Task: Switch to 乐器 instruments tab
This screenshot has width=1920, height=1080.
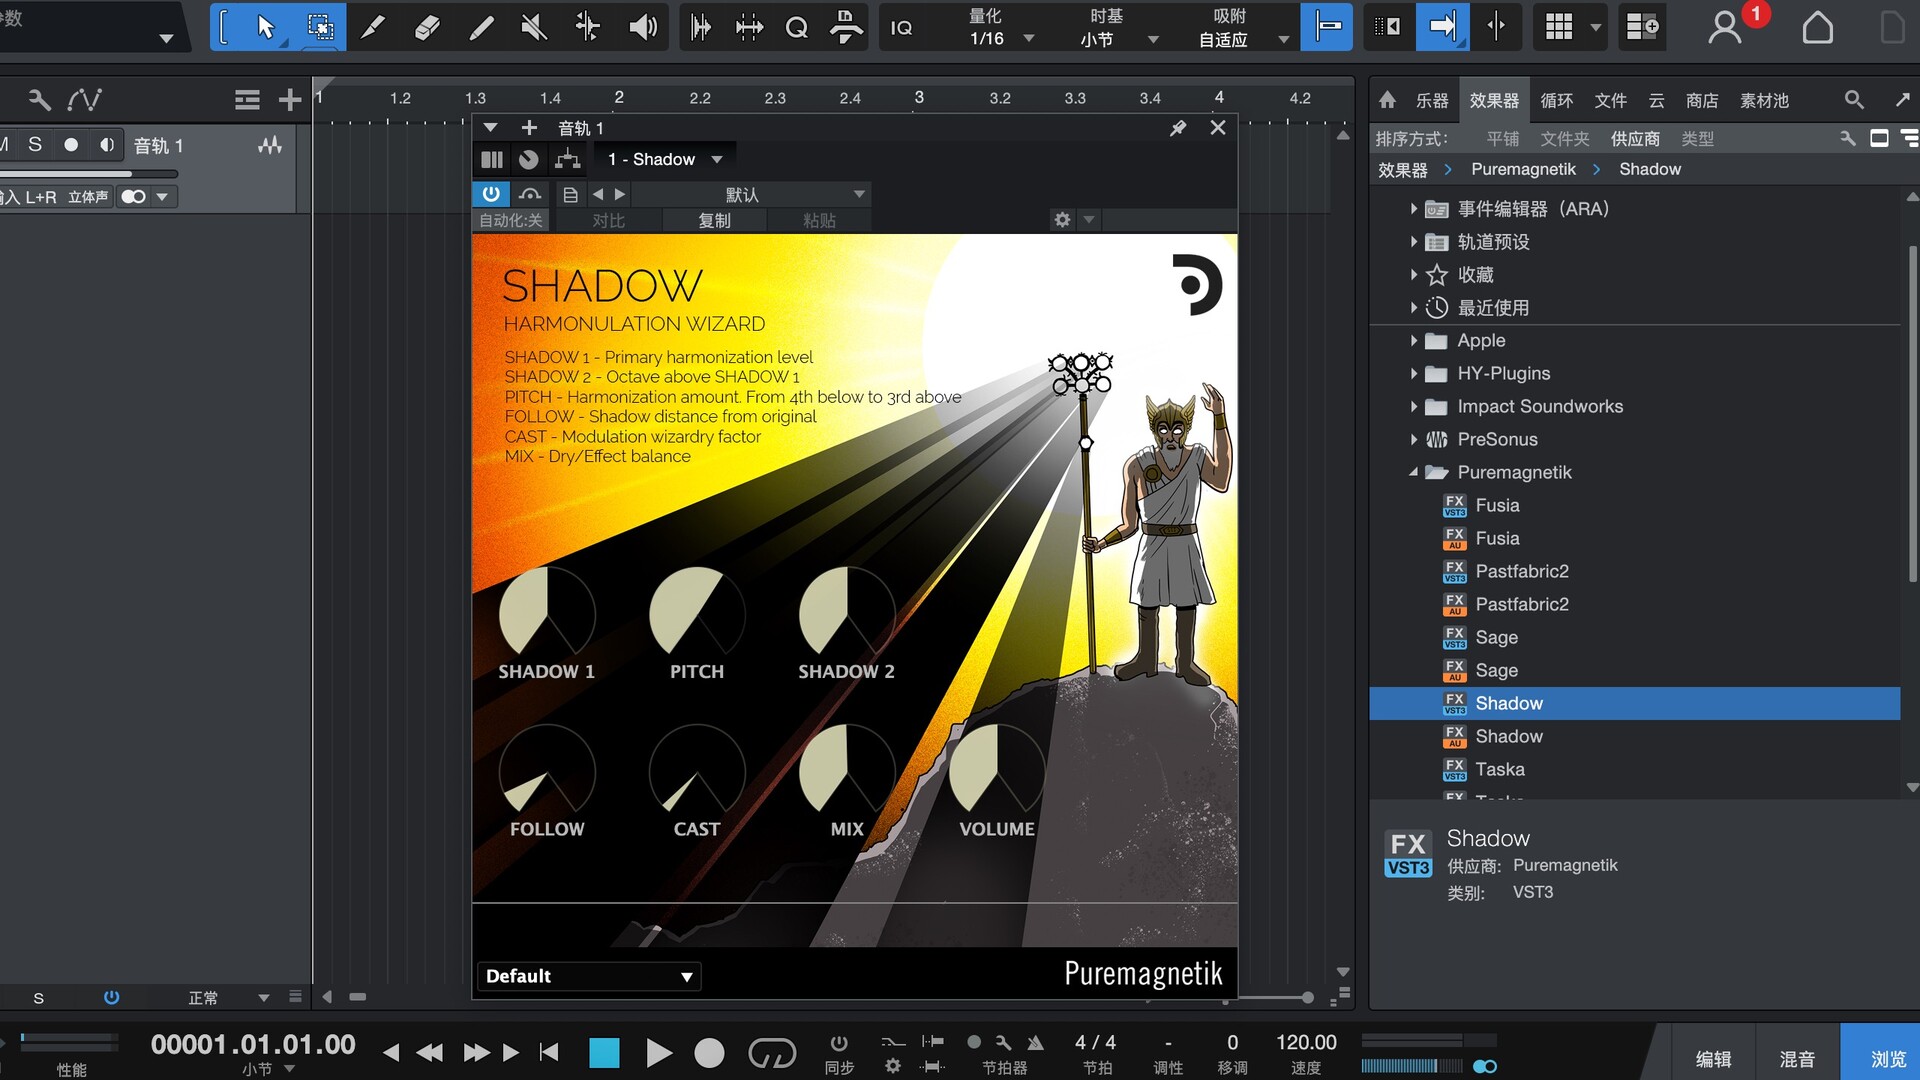Action: tap(1432, 100)
